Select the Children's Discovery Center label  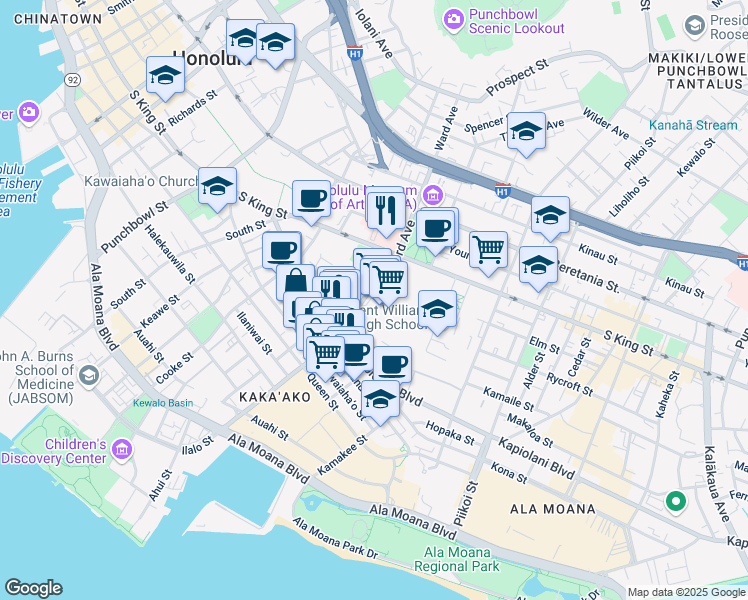coord(54,451)
